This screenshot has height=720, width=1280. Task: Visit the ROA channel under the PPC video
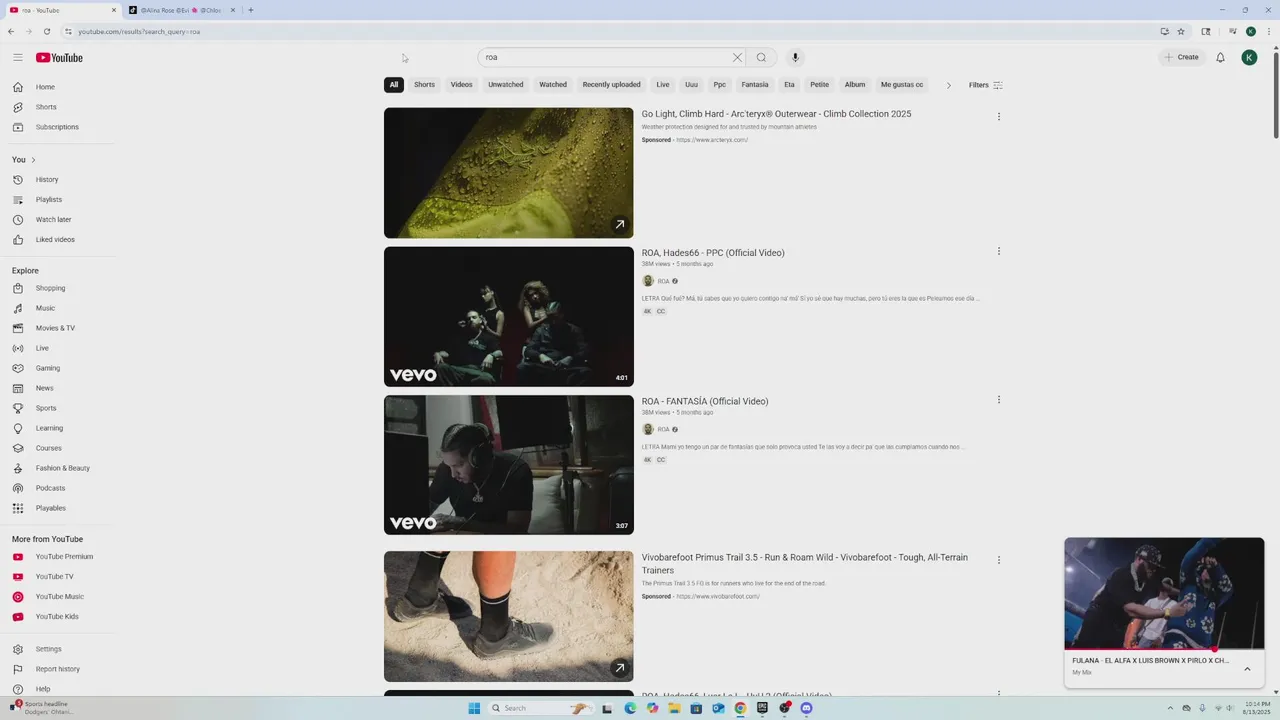coord(663,281)
